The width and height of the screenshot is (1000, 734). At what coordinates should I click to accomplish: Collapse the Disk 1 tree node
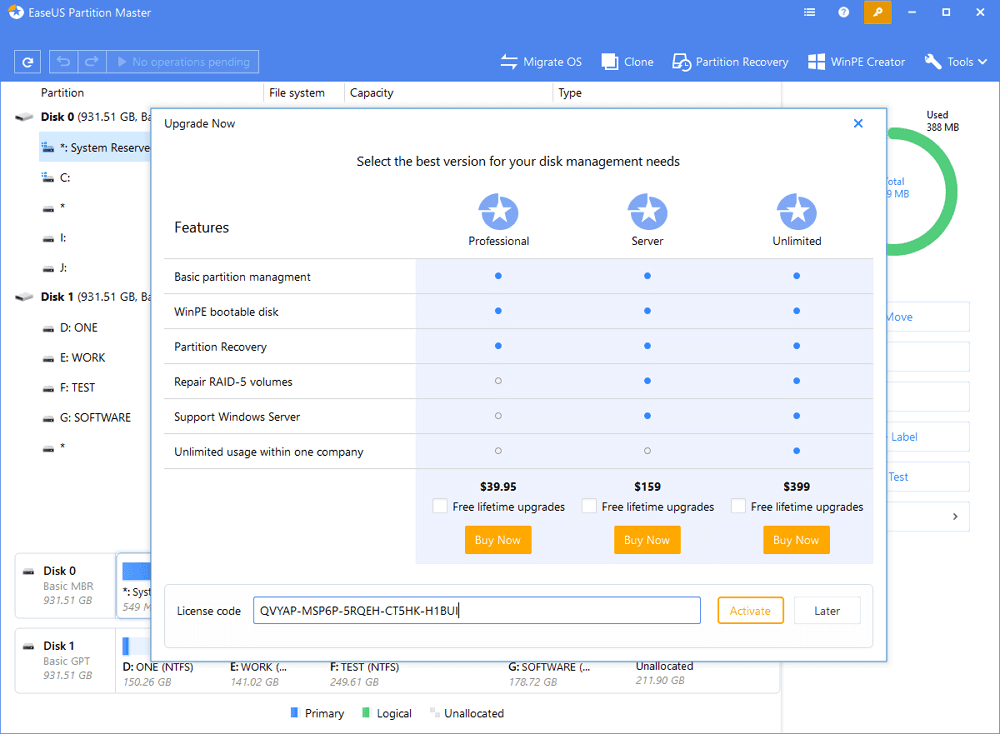click(23, 297)
